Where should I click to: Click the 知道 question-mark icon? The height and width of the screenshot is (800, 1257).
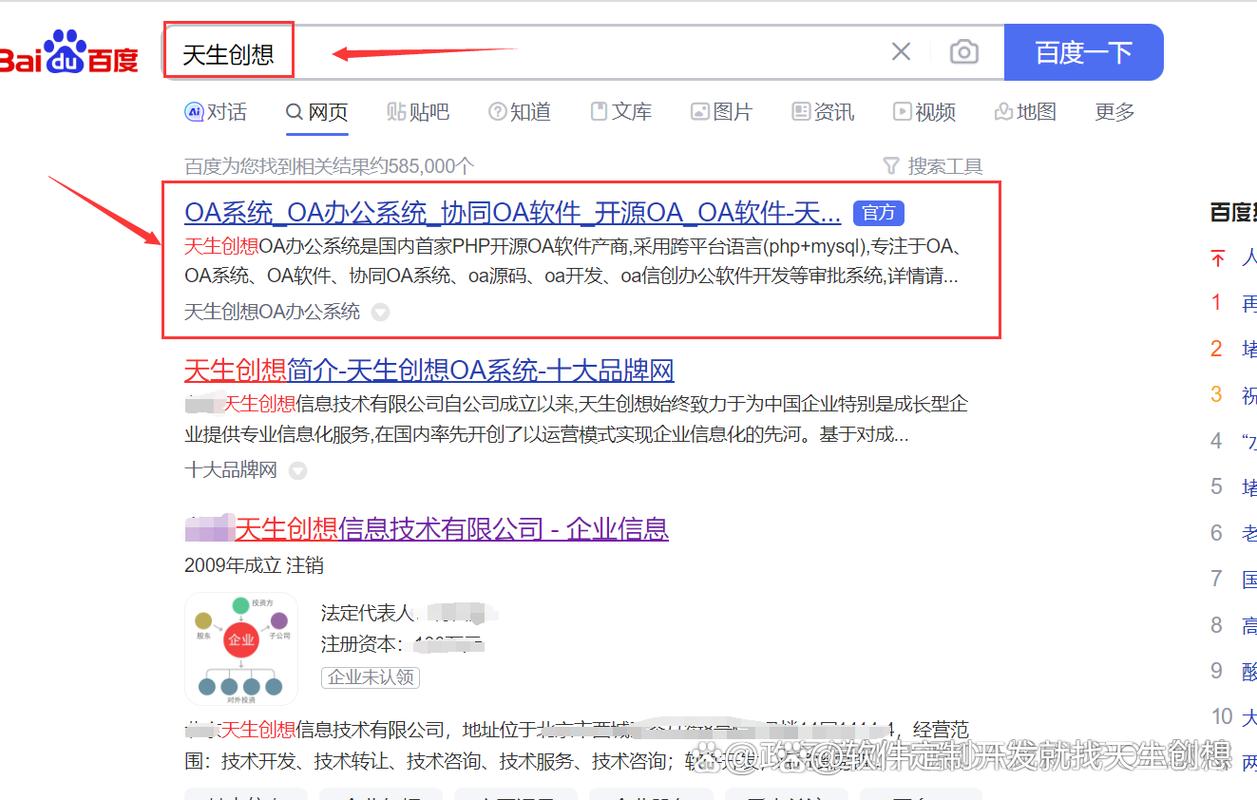click(496, 112)
